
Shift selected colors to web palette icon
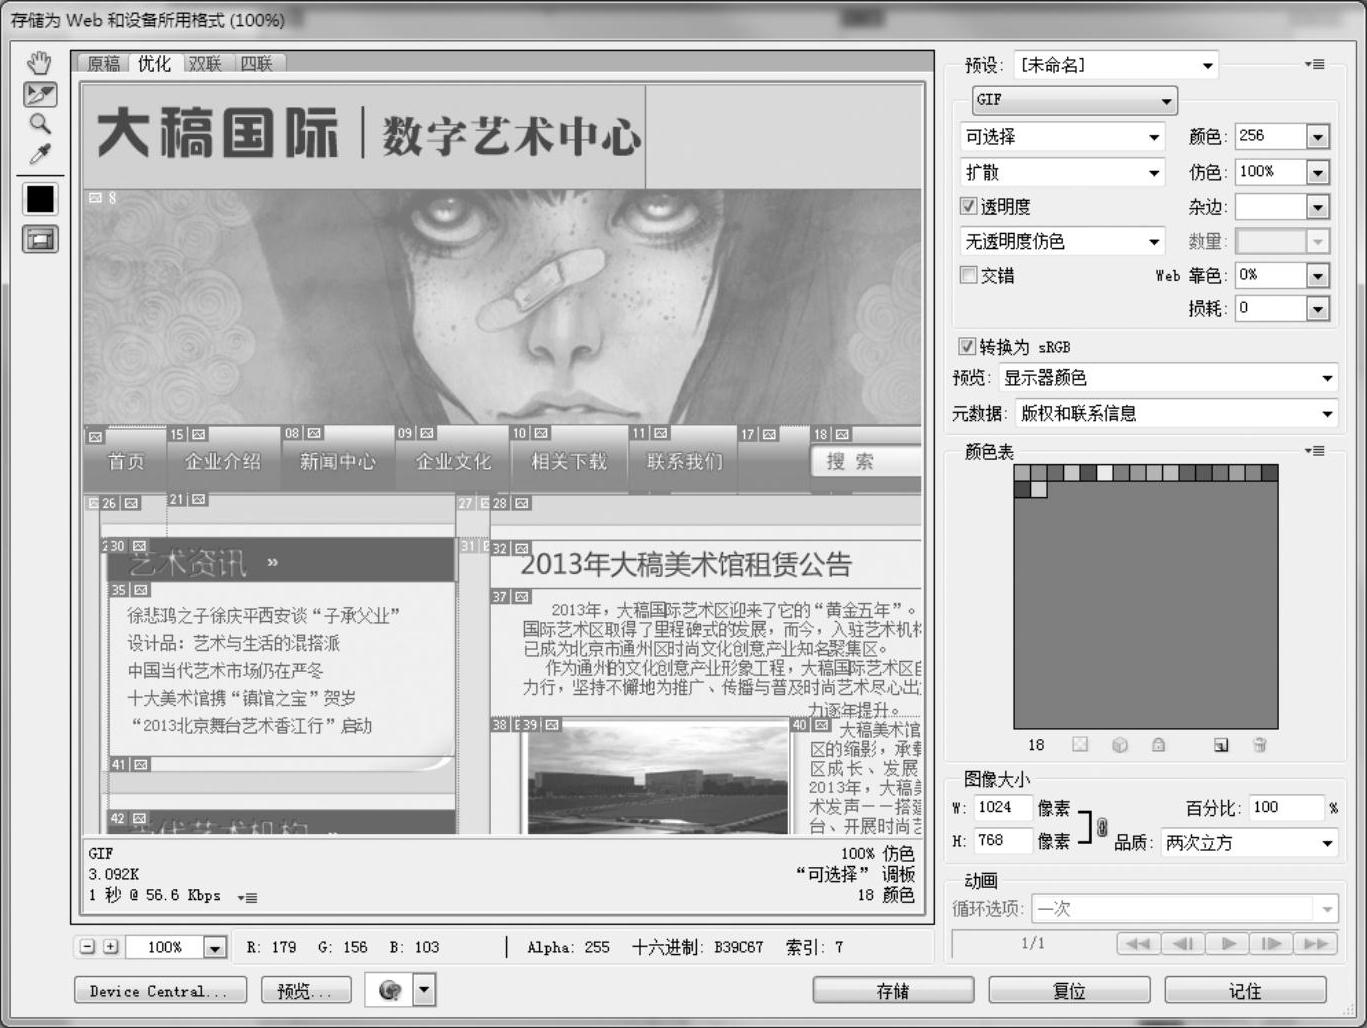pos(1120,745)
